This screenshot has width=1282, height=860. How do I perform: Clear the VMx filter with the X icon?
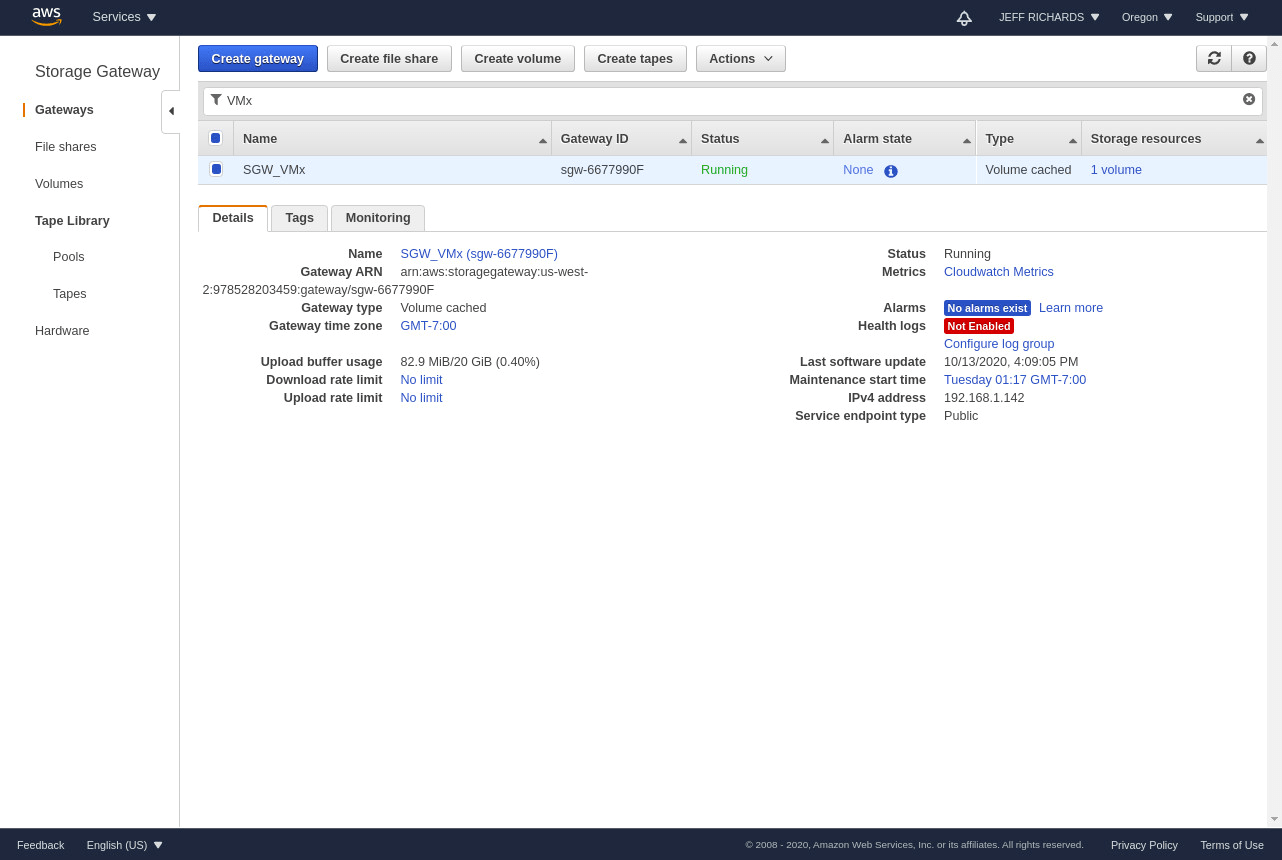tap(1249, 99)
